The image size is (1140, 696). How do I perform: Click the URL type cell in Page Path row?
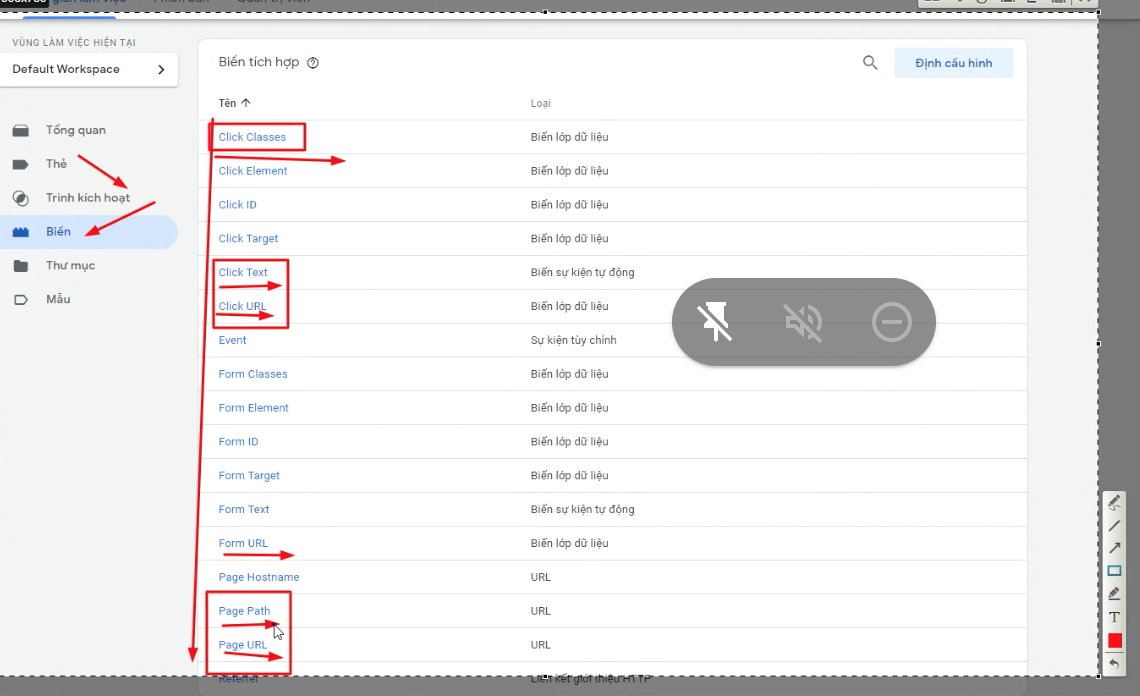pyautogui.click(x=540, y=611)
